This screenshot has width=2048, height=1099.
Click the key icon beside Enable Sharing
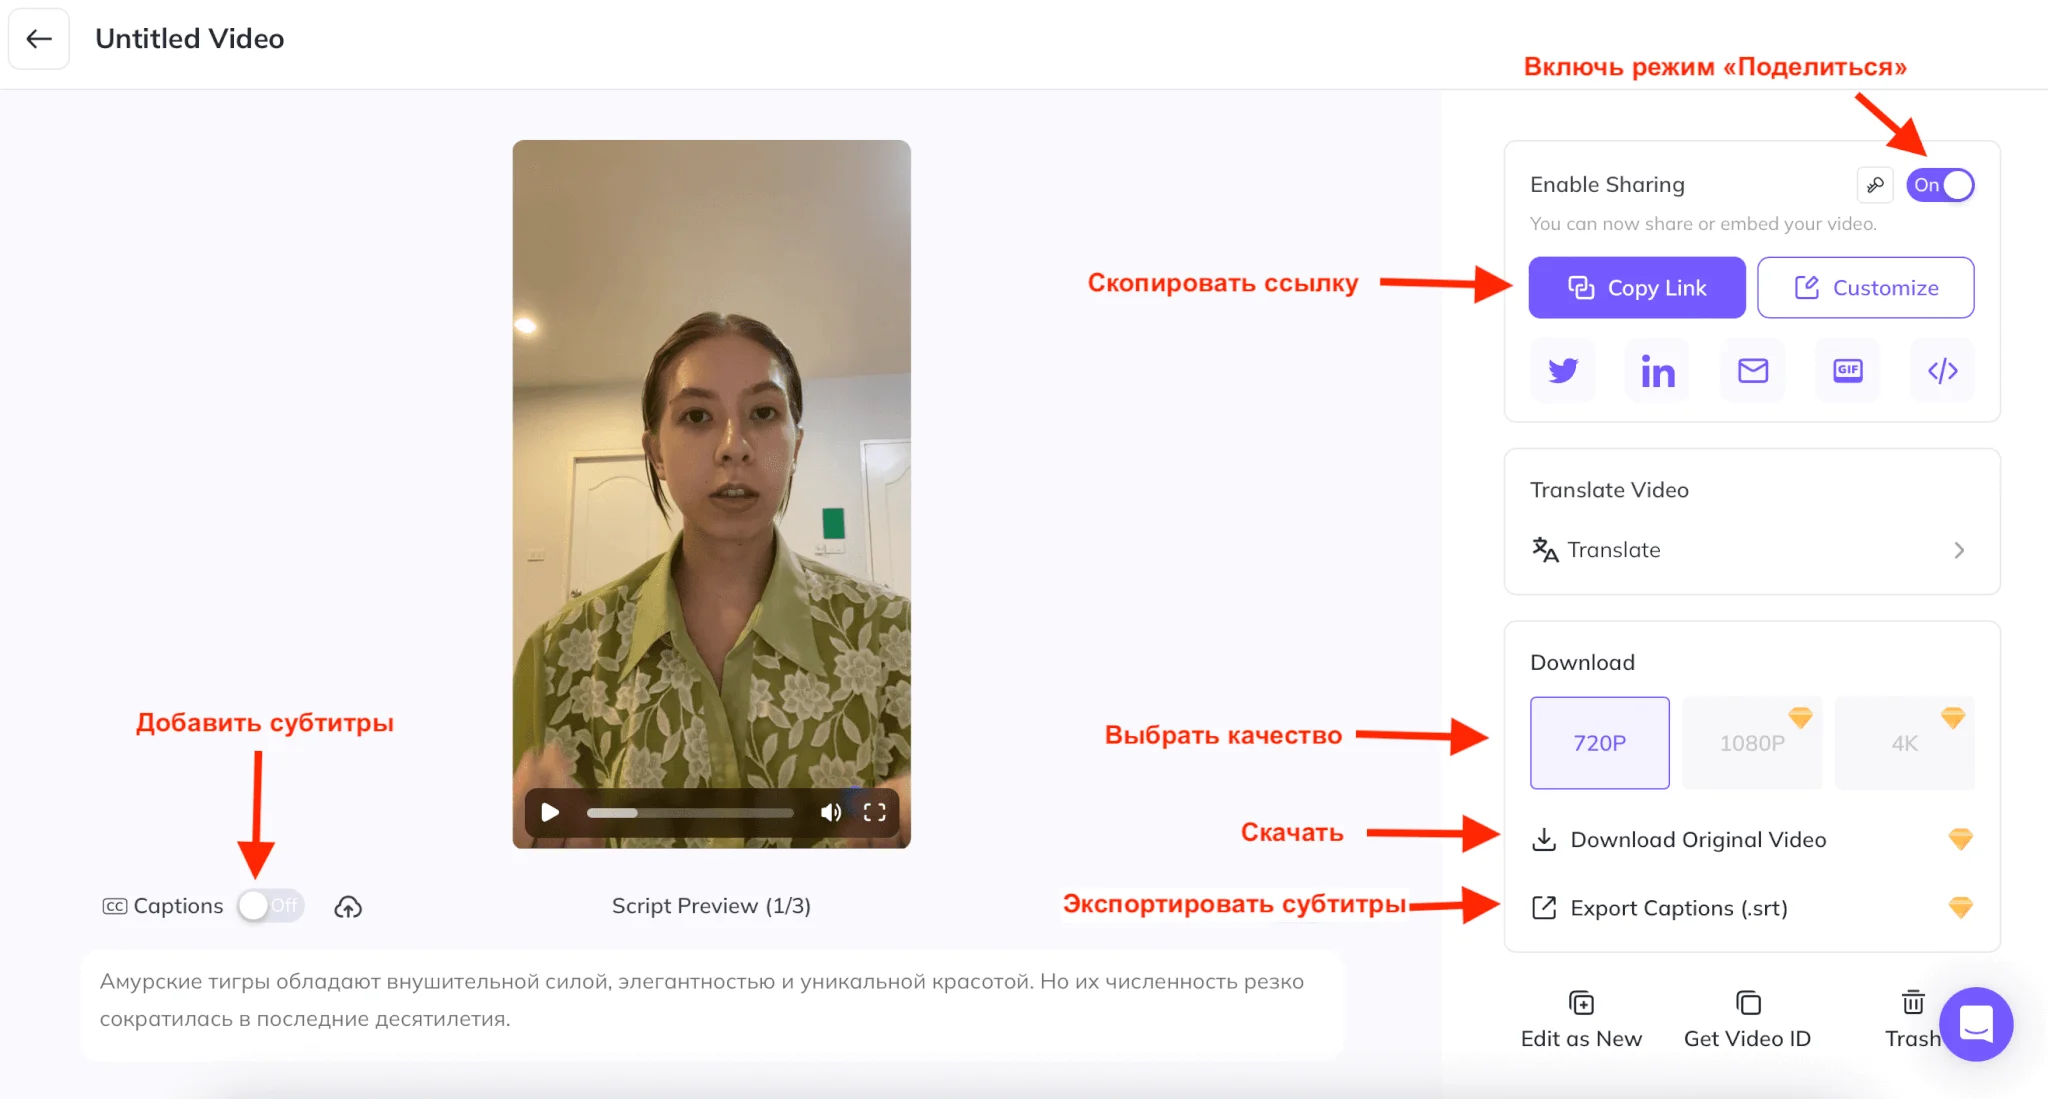pos(1875,185)
